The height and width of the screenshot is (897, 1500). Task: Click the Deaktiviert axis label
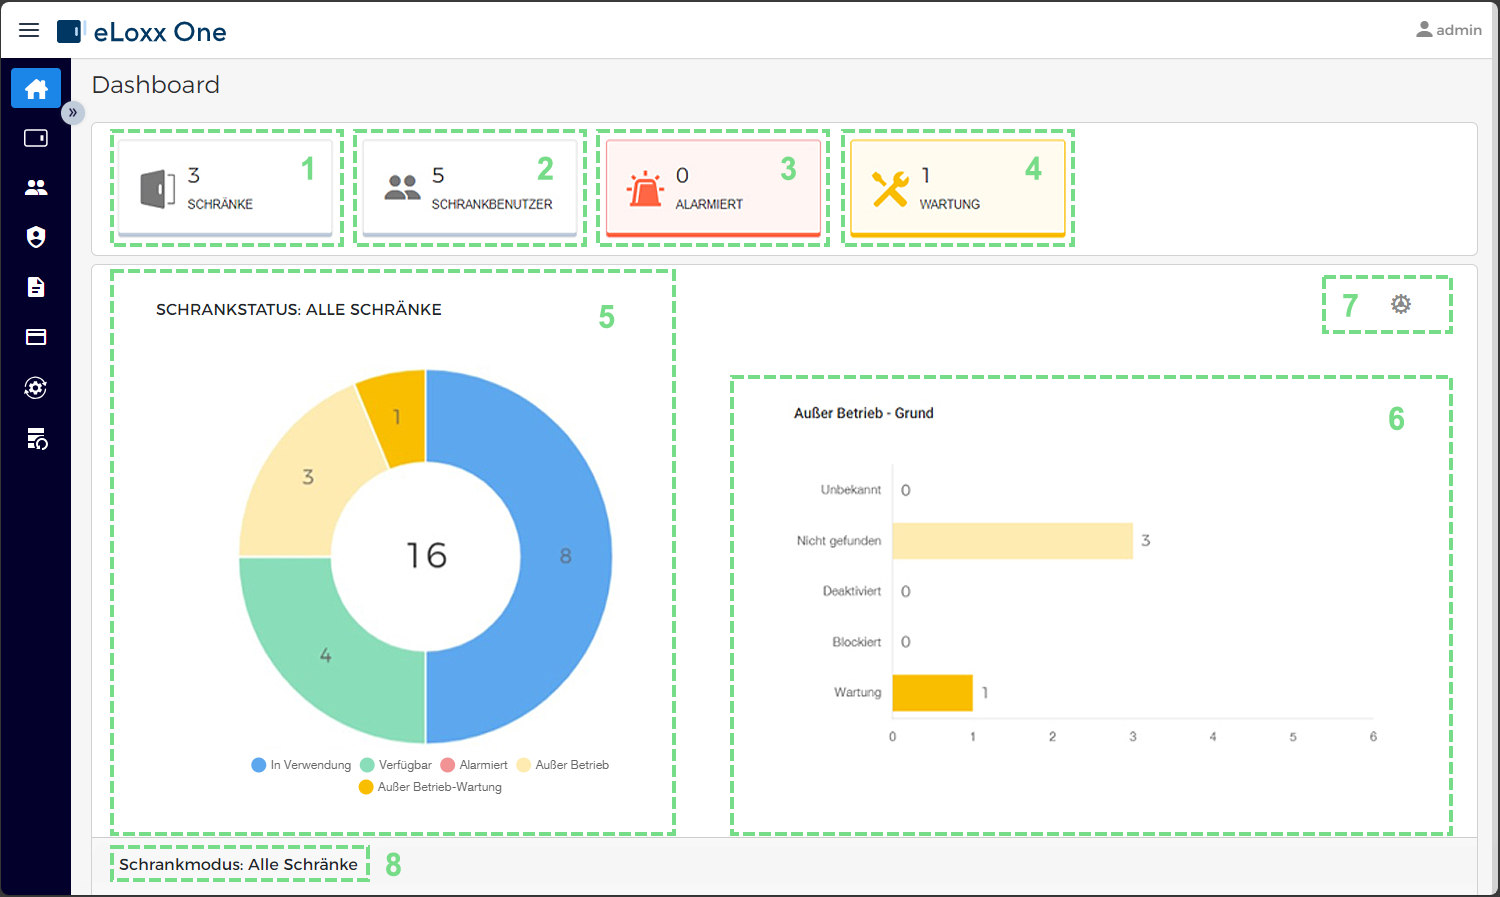tap(852, 591)
